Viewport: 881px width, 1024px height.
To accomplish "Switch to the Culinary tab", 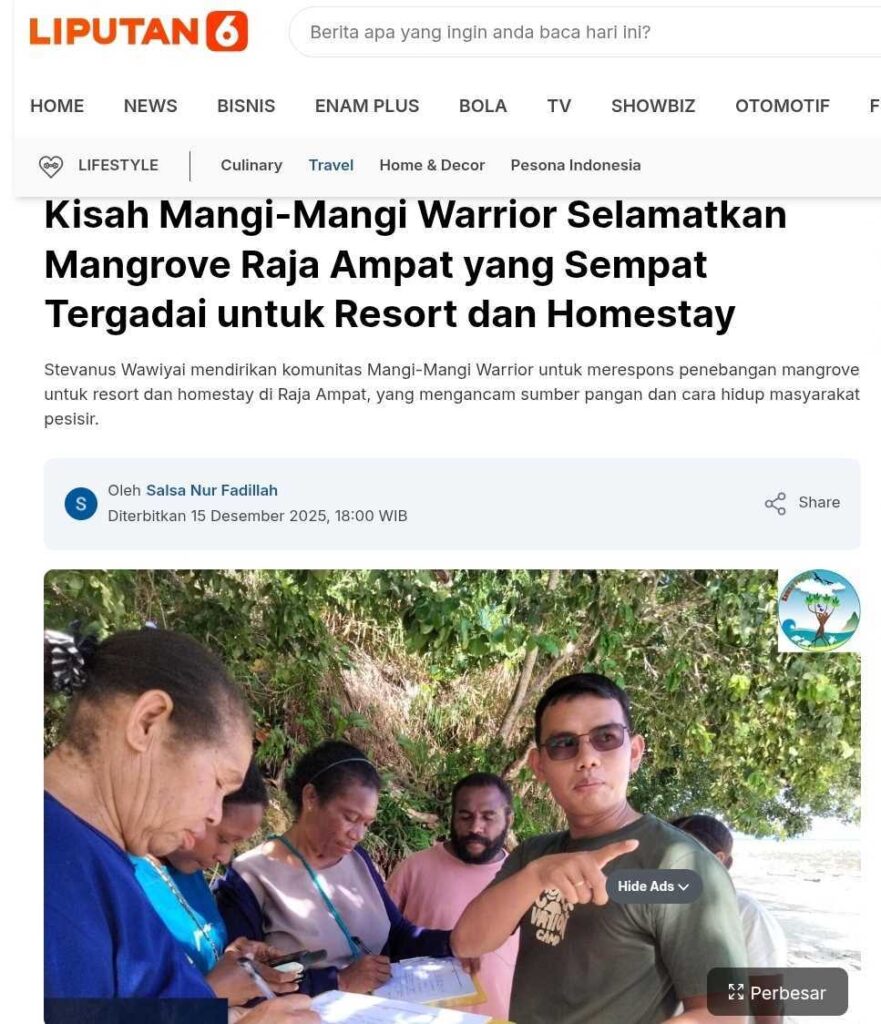I will point(251,165).
